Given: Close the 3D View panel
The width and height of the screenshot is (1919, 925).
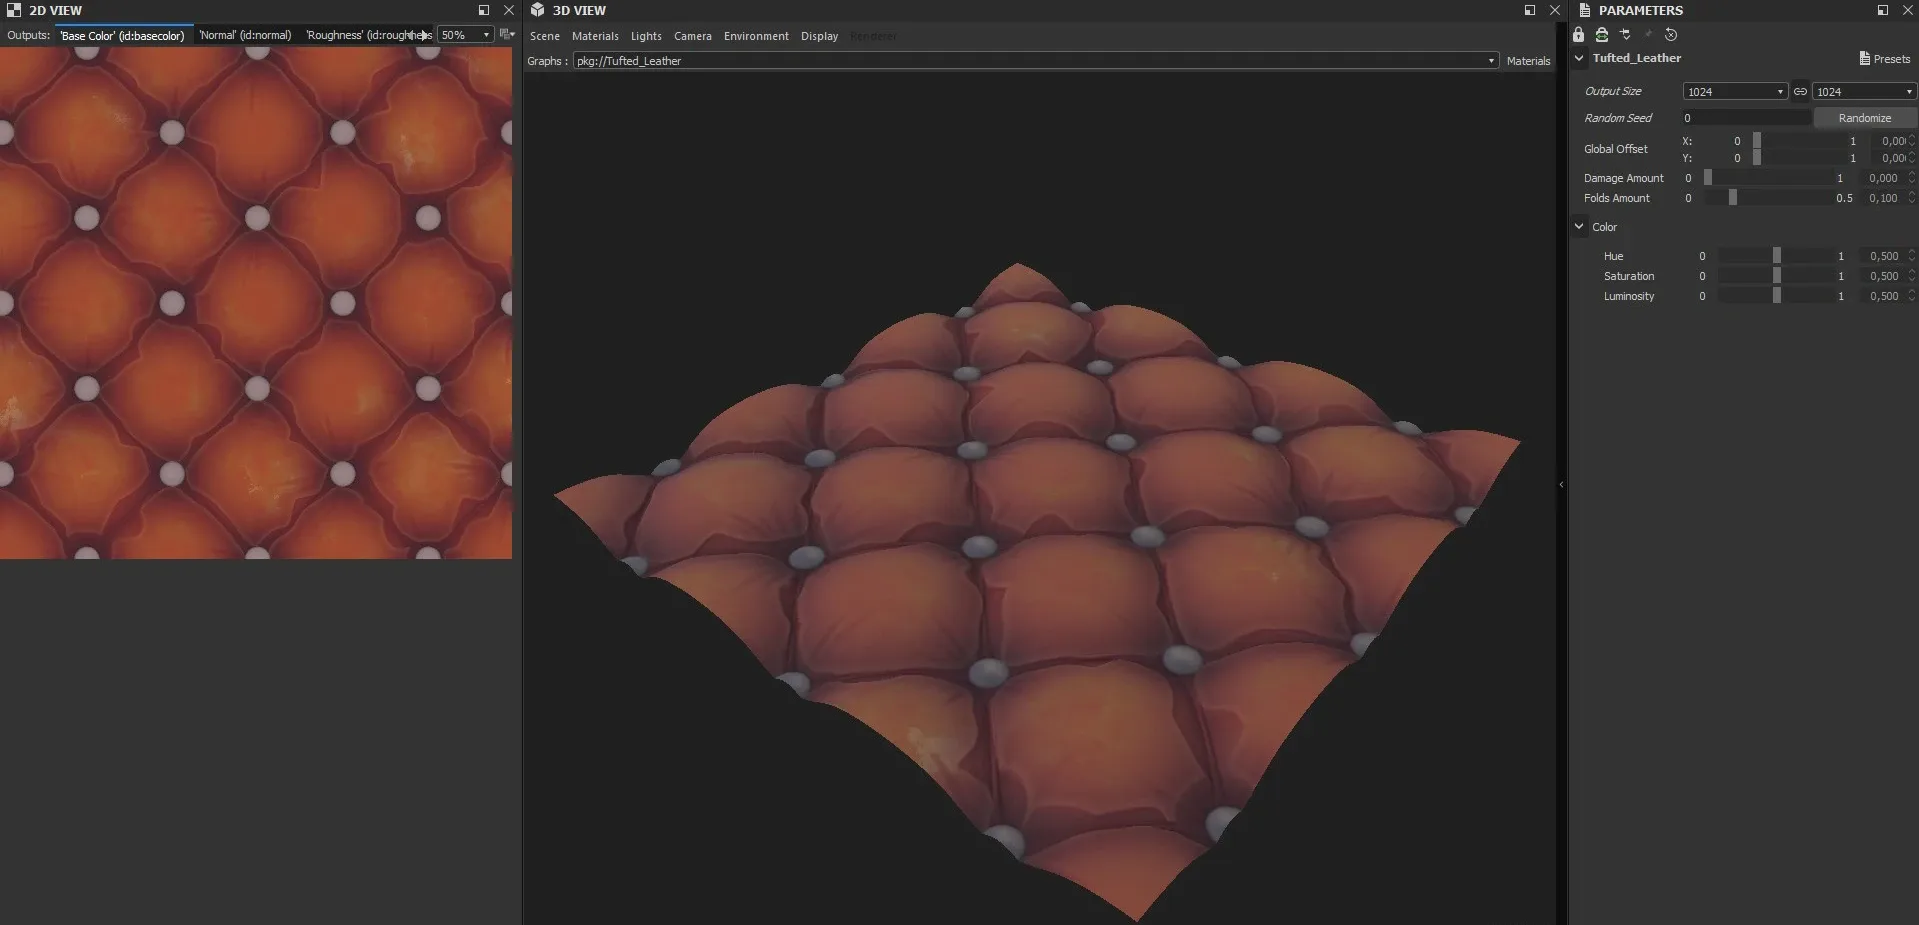Looking at the screenshot, I should click(1554, 10).
